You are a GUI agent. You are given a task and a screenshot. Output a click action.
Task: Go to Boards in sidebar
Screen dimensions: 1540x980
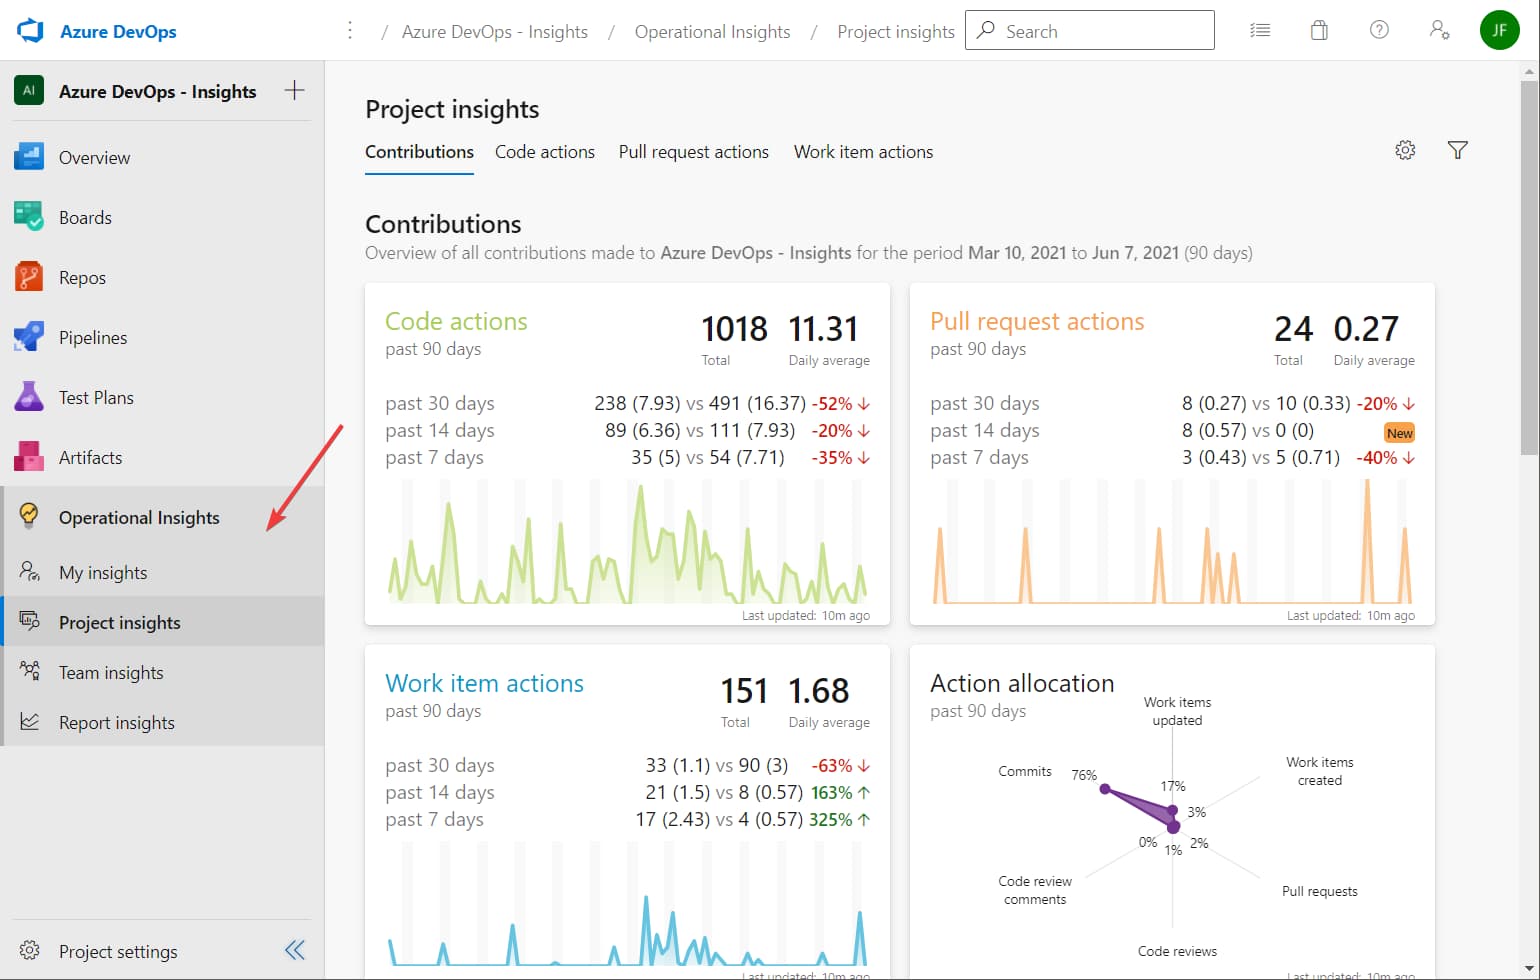[162, 217]
